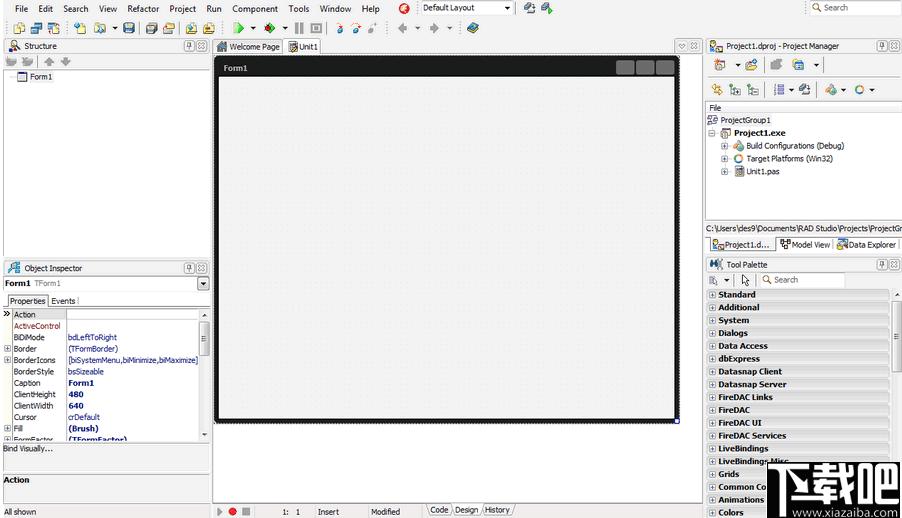Pin the Structure panel
Screen dimensions: 902x518
[189, 46]
